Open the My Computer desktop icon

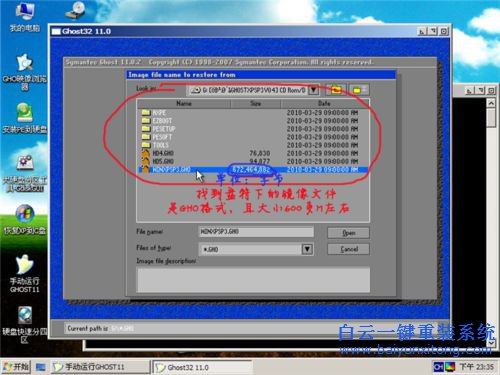(24, 17)
